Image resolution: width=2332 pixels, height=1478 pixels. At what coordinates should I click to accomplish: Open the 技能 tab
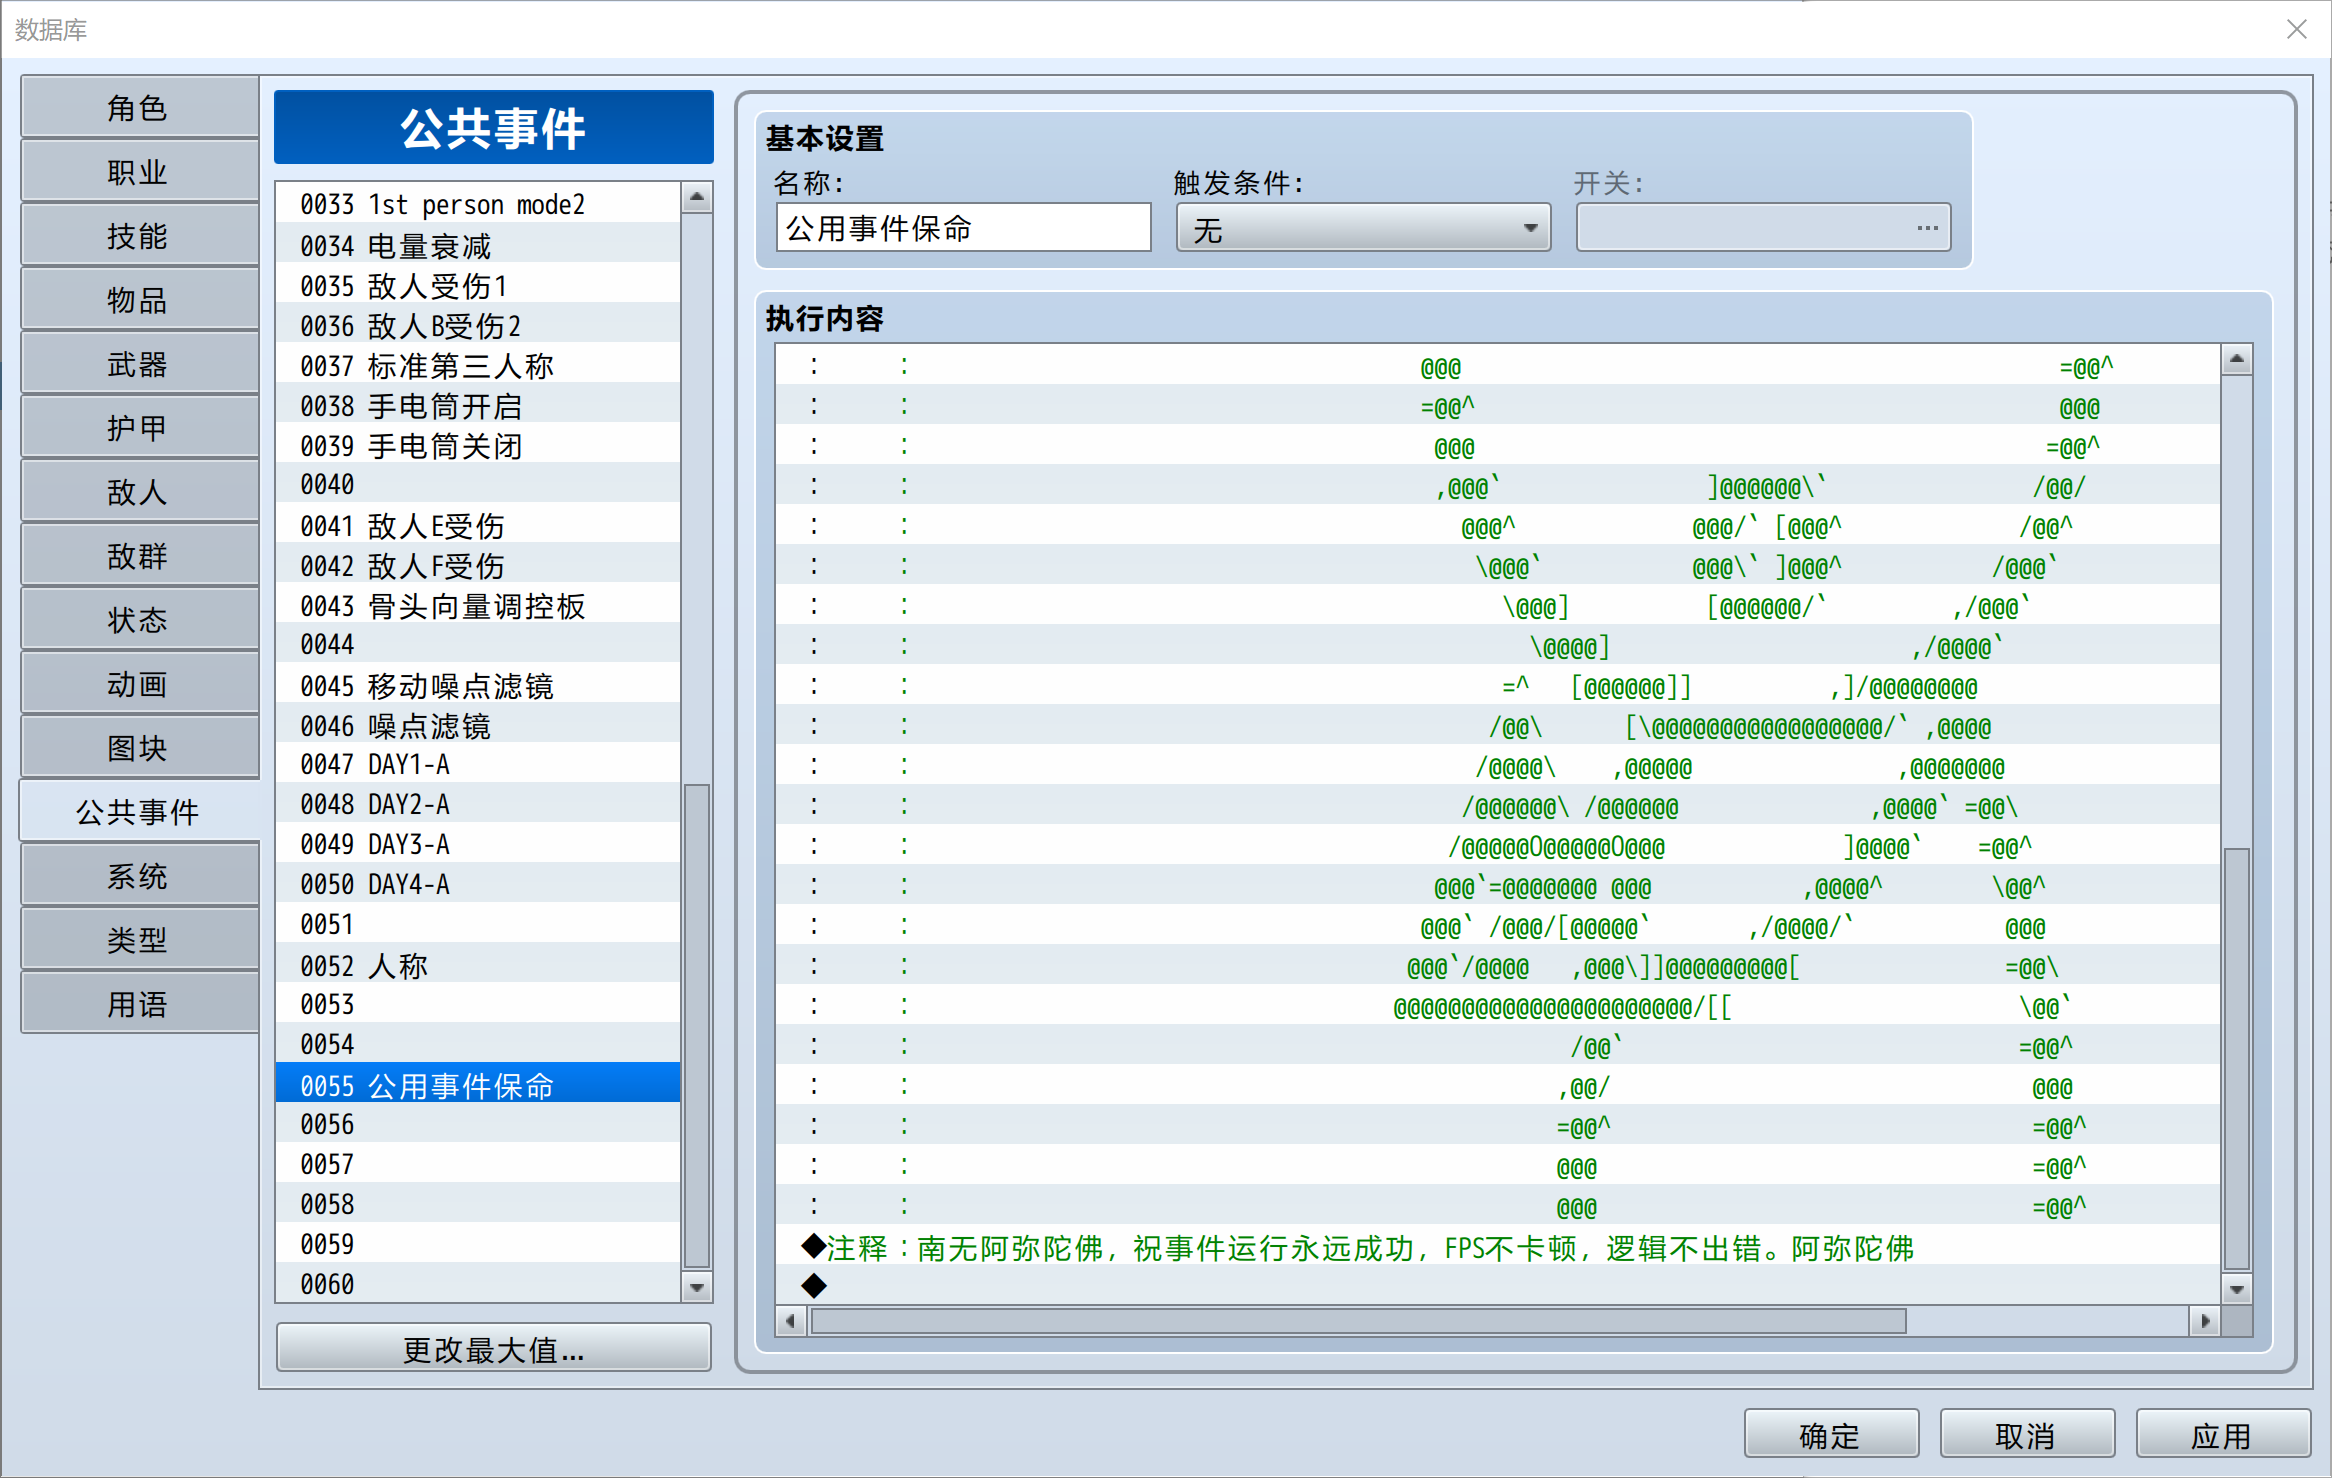tap(139, 236)
